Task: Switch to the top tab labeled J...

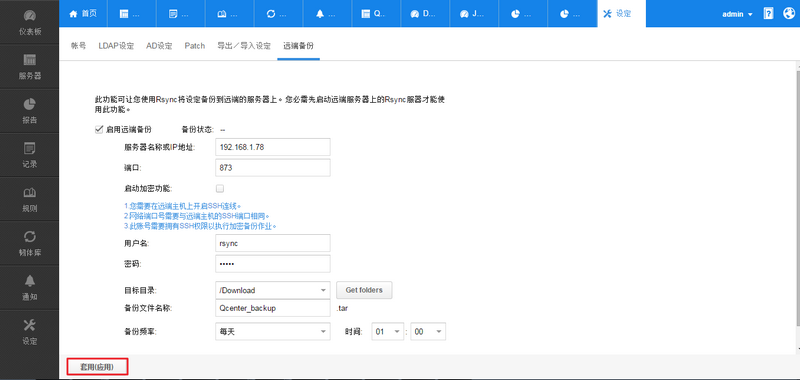Action: (x=474, y=14)
